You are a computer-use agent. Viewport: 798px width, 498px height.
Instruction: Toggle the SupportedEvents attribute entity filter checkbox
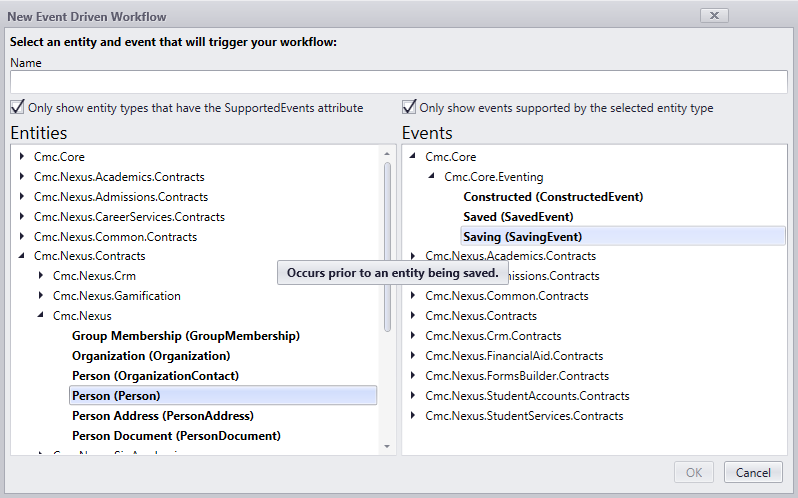(x=18, y=108)
